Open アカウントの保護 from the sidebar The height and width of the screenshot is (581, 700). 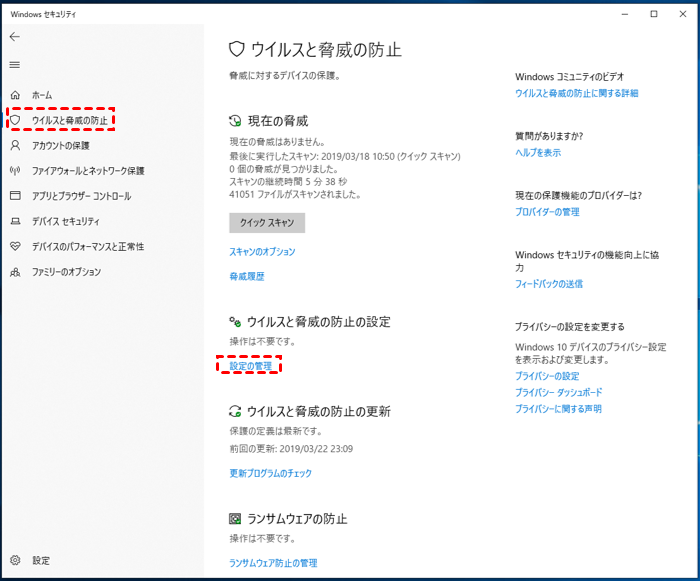click(x=61, y=146)
